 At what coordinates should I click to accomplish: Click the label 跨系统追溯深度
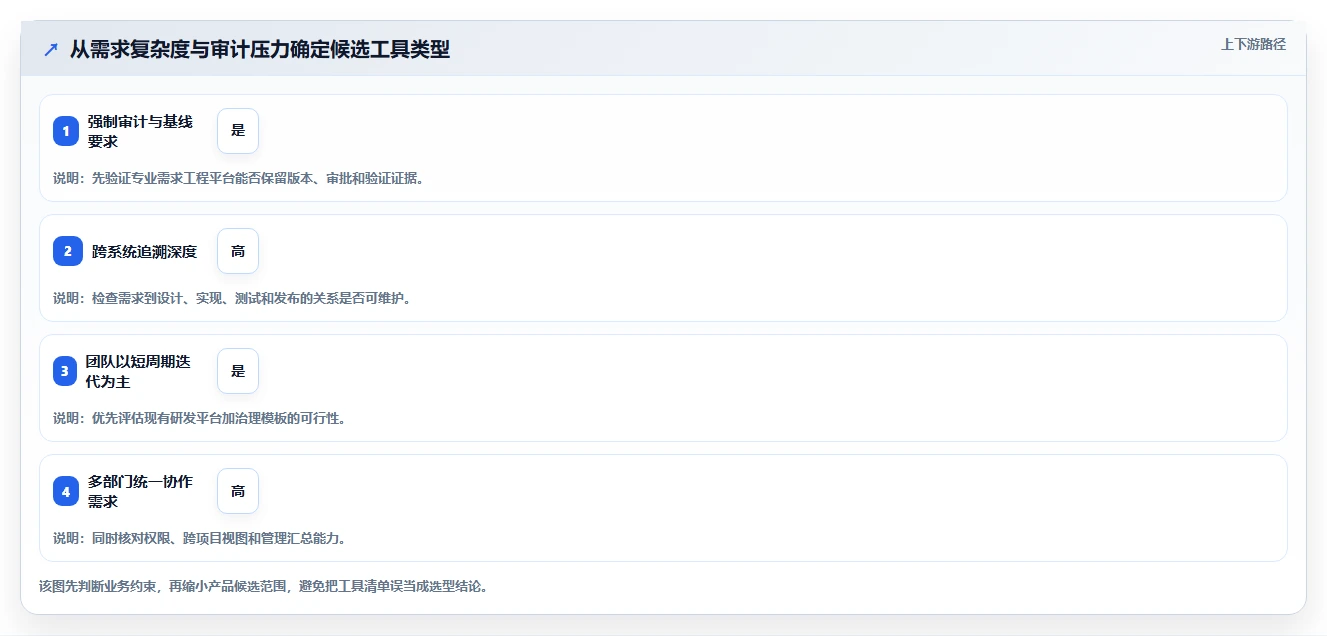click(x=145, y=251)
